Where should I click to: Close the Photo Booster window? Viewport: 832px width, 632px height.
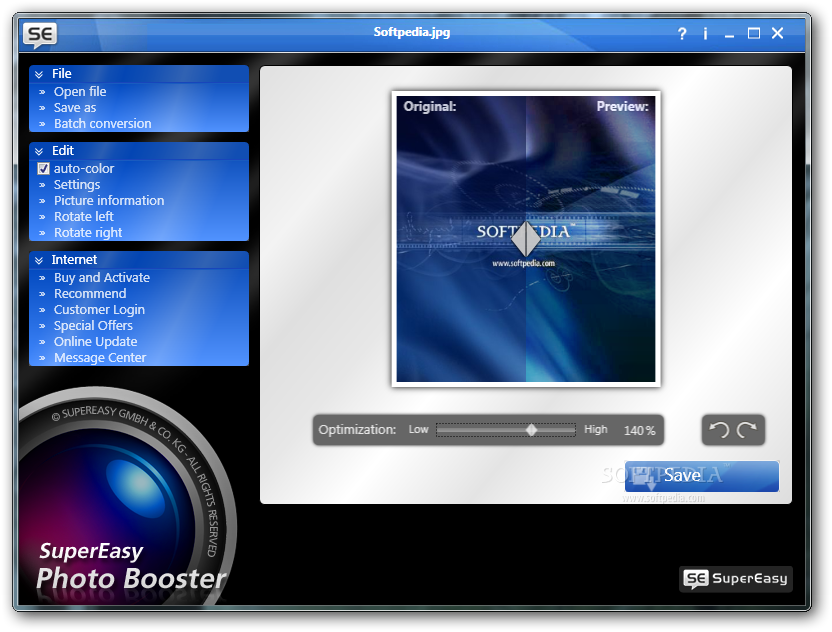(777, 33)
